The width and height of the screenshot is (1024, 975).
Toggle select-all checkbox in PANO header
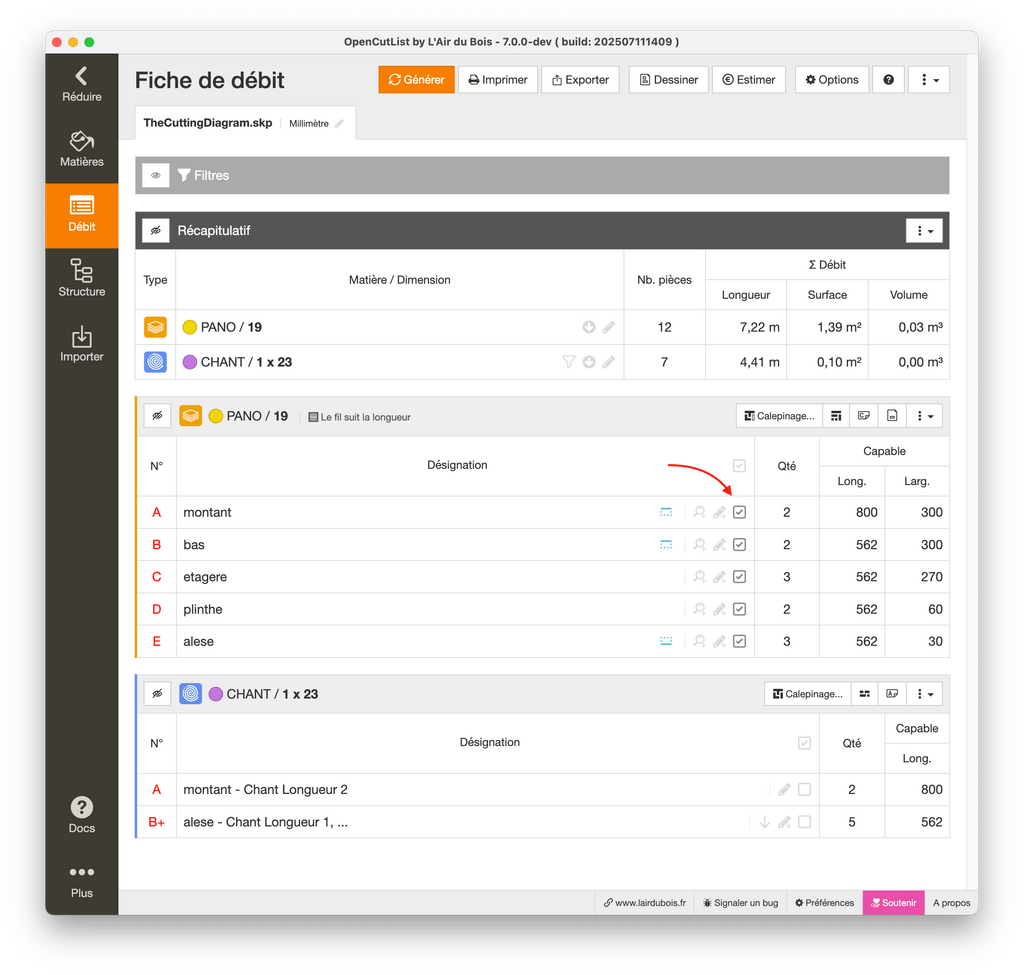[739, 466]
